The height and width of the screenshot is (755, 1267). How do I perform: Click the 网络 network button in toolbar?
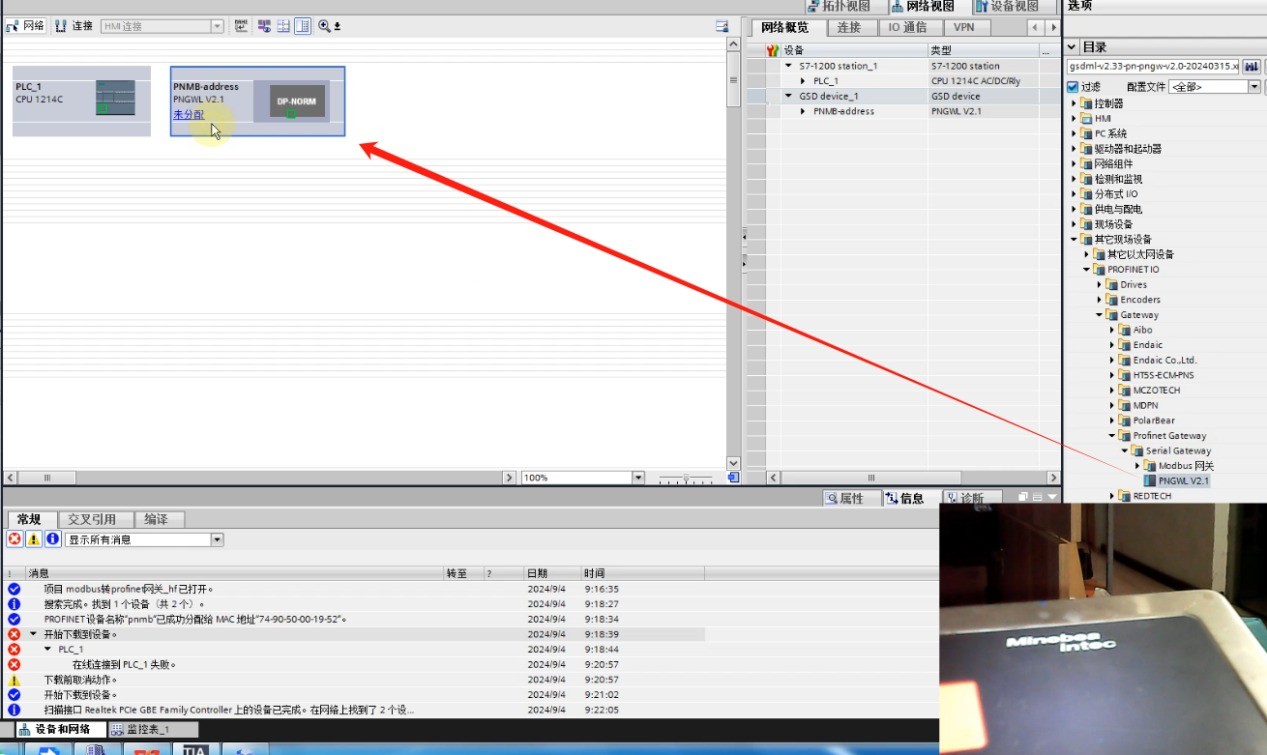pyautogui.click(x=26, y=26)
